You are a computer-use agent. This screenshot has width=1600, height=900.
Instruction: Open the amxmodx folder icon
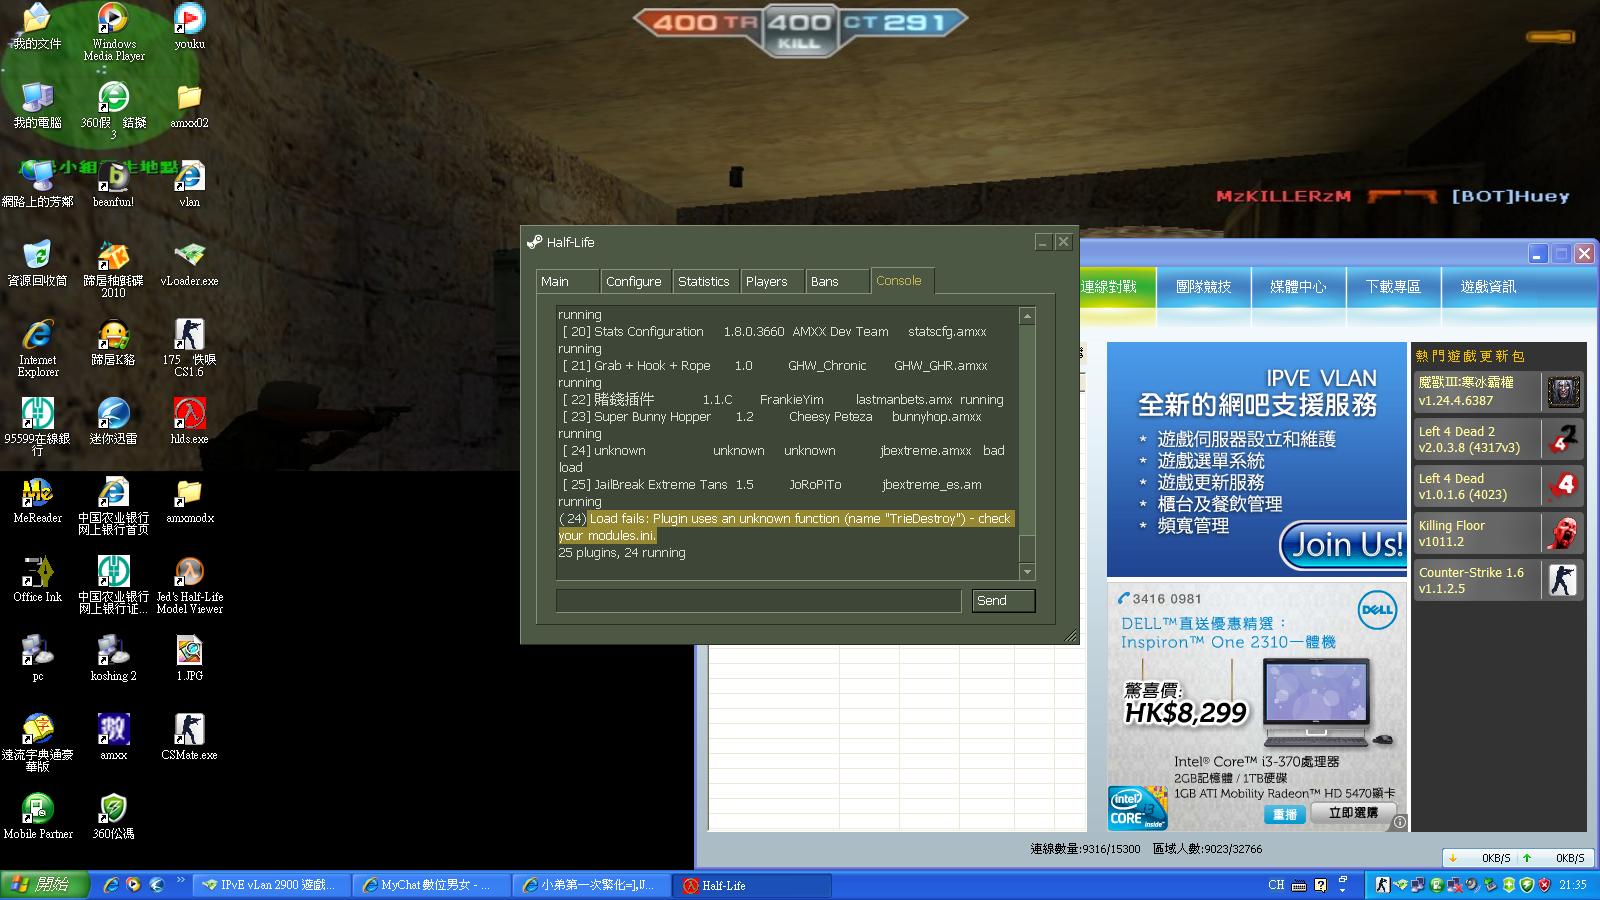click(189, 500)
